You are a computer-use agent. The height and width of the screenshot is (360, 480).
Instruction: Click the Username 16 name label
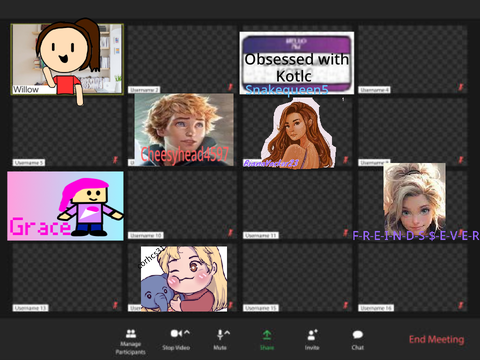(x=376, y=308)
